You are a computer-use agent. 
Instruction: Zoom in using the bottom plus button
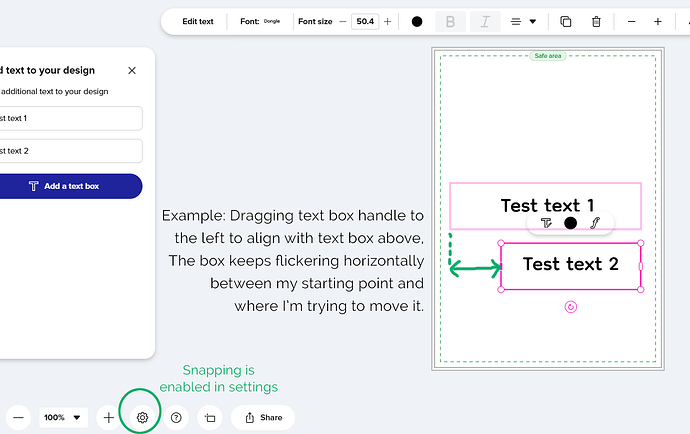click(108, 417)
